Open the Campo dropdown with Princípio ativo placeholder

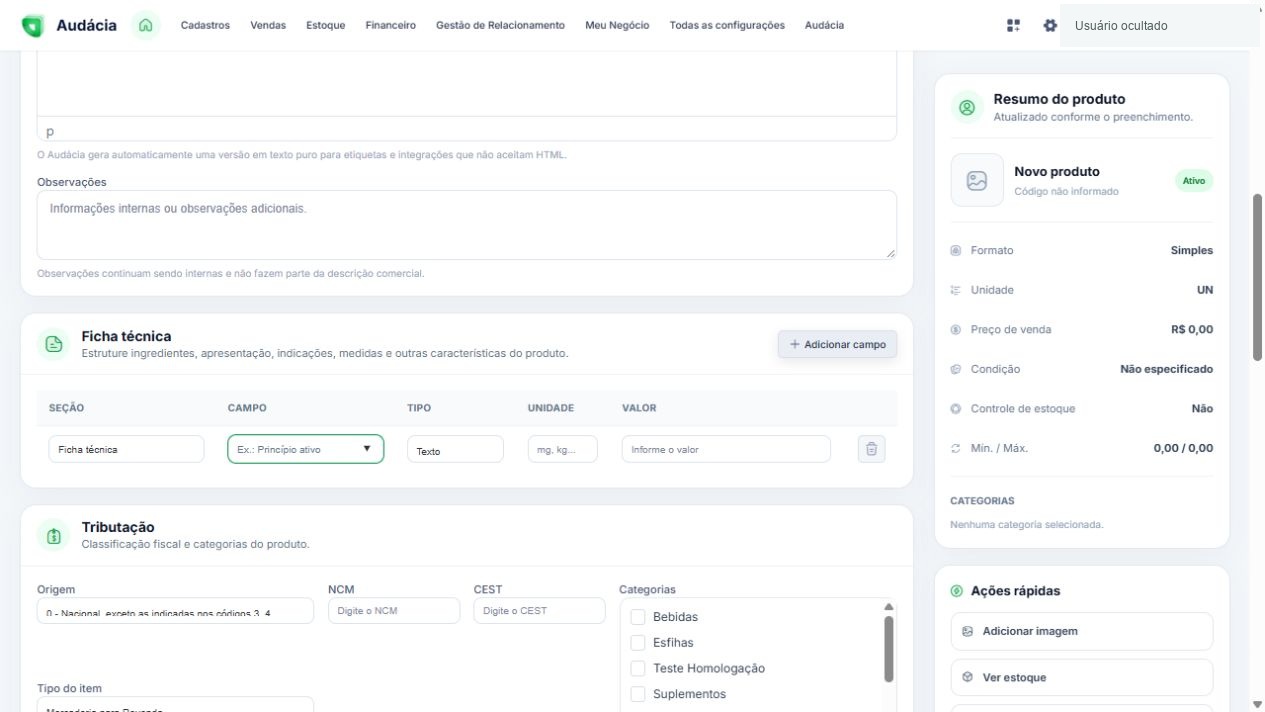tap(306, 449)
